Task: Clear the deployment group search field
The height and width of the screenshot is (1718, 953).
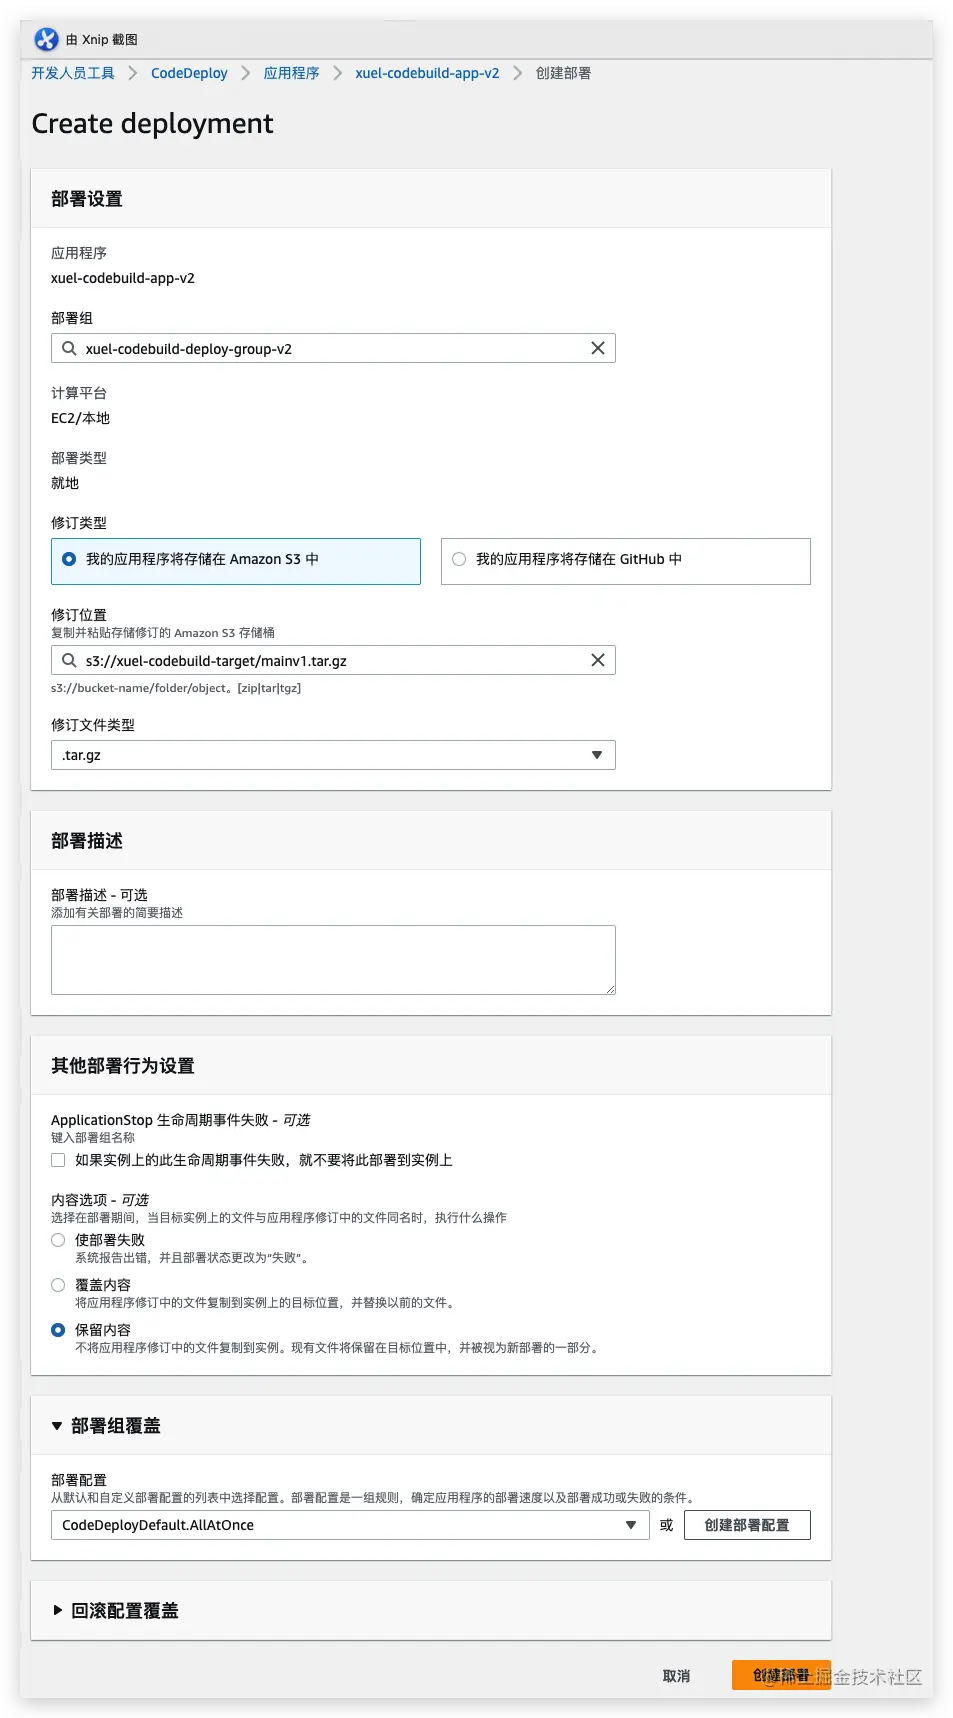Action: pyautogui.click(x=598, y=348)
